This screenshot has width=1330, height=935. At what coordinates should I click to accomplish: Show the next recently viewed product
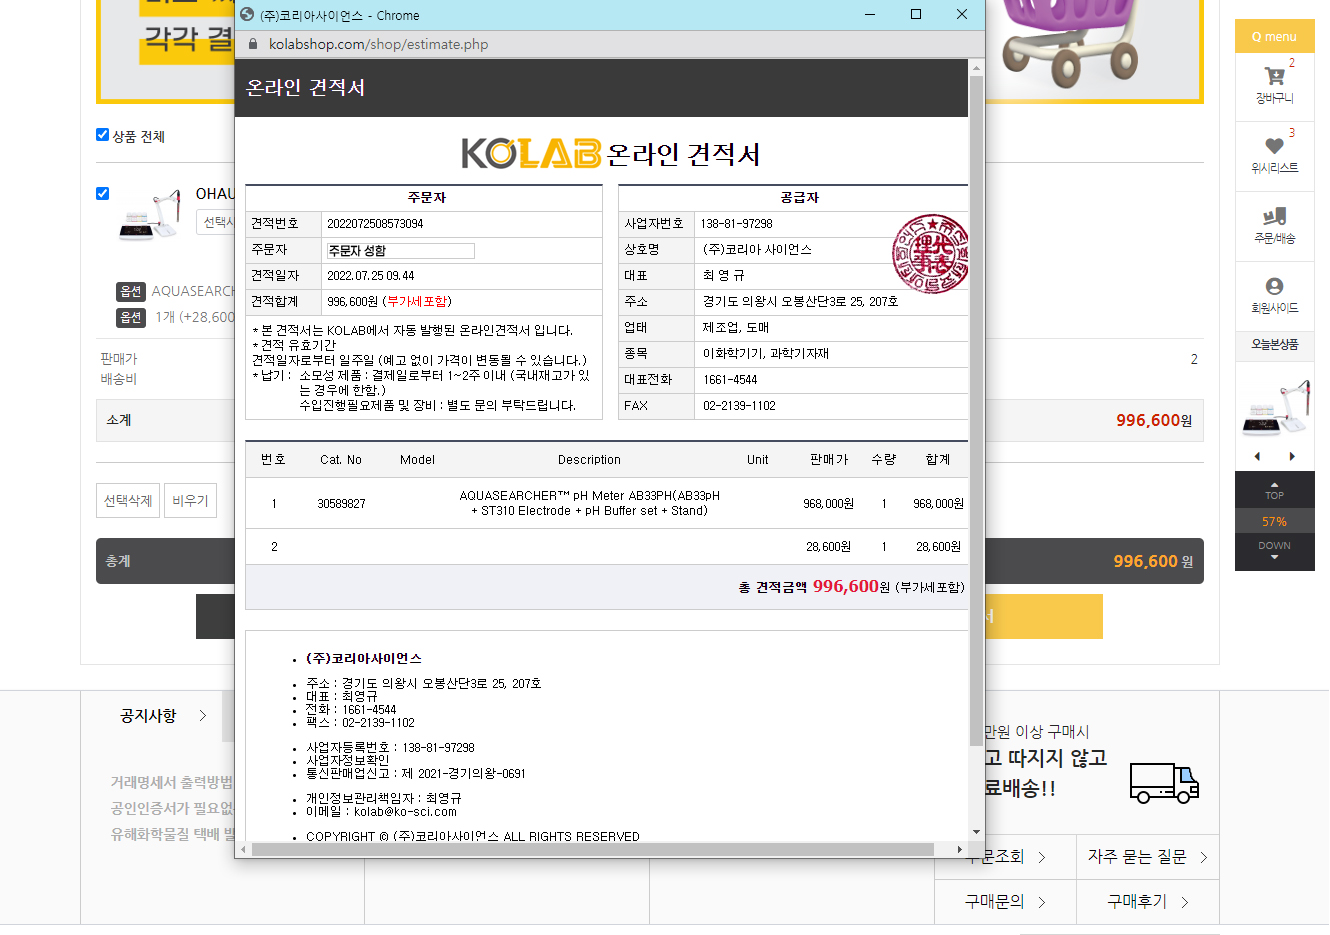pos(1292,456)
